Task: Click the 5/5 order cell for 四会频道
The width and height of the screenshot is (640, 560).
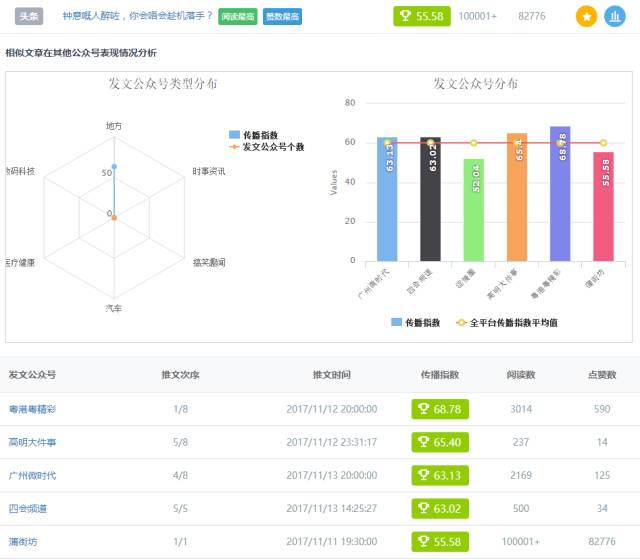Action: coord(180,508)
